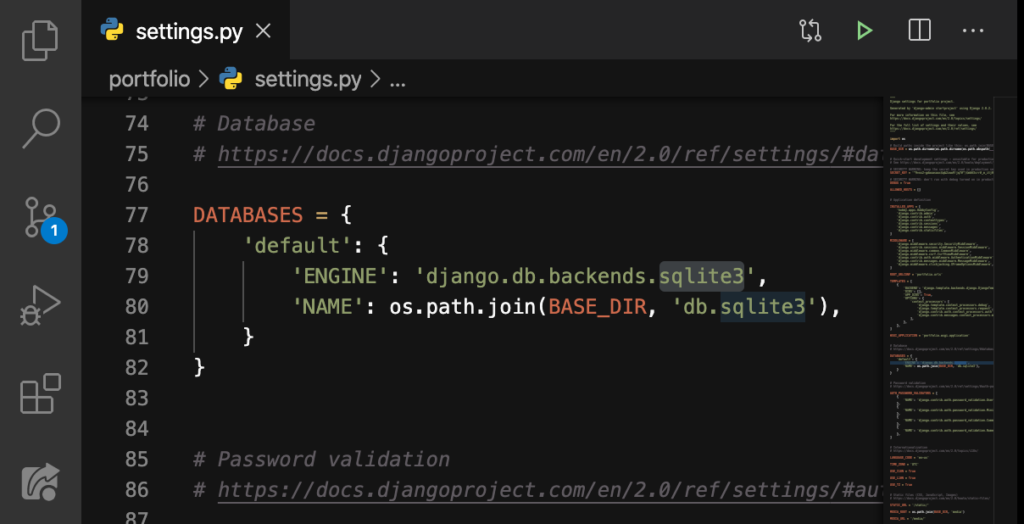
Task: Click the portfolio breadcrumb folder
Action: pyautogui.click(x=150, y=80)
